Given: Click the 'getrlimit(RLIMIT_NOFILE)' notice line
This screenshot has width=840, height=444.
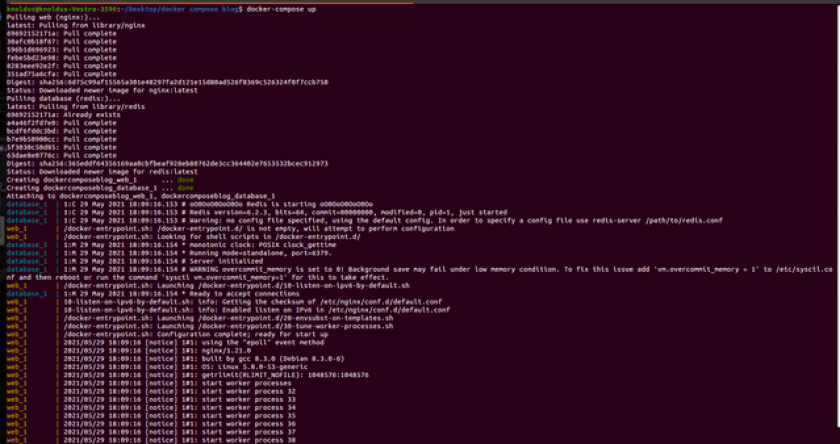Looking at the screenshot, I should tap(188, 375).
